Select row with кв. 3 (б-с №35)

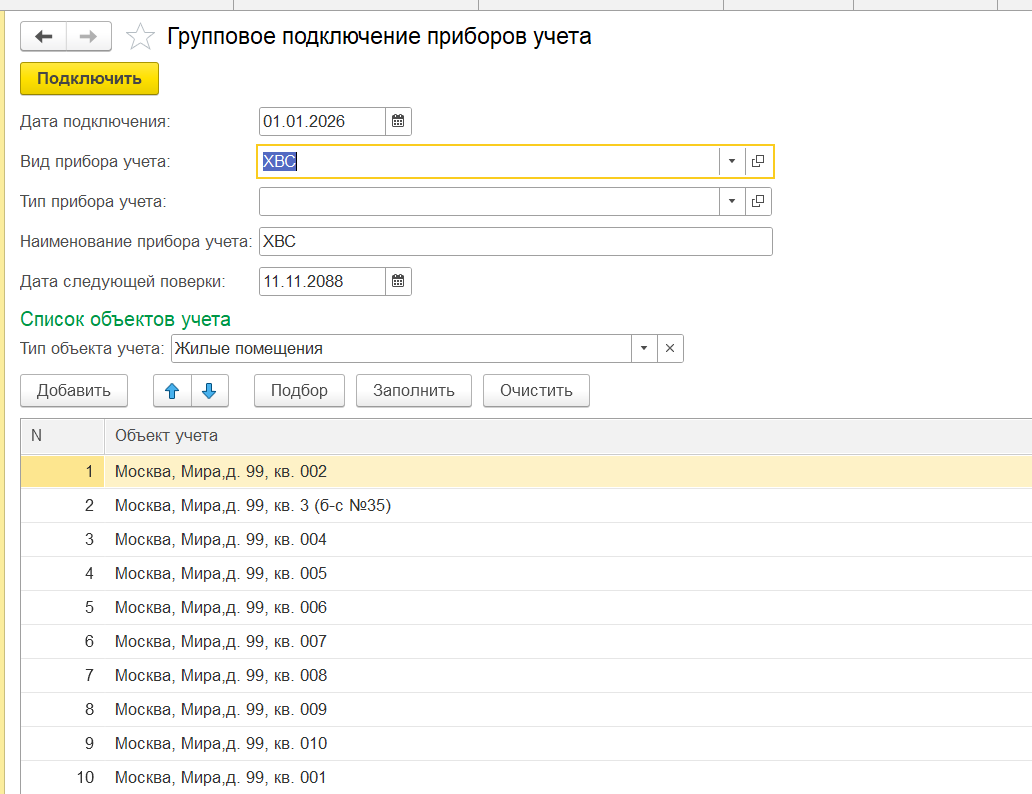point(253,506)
